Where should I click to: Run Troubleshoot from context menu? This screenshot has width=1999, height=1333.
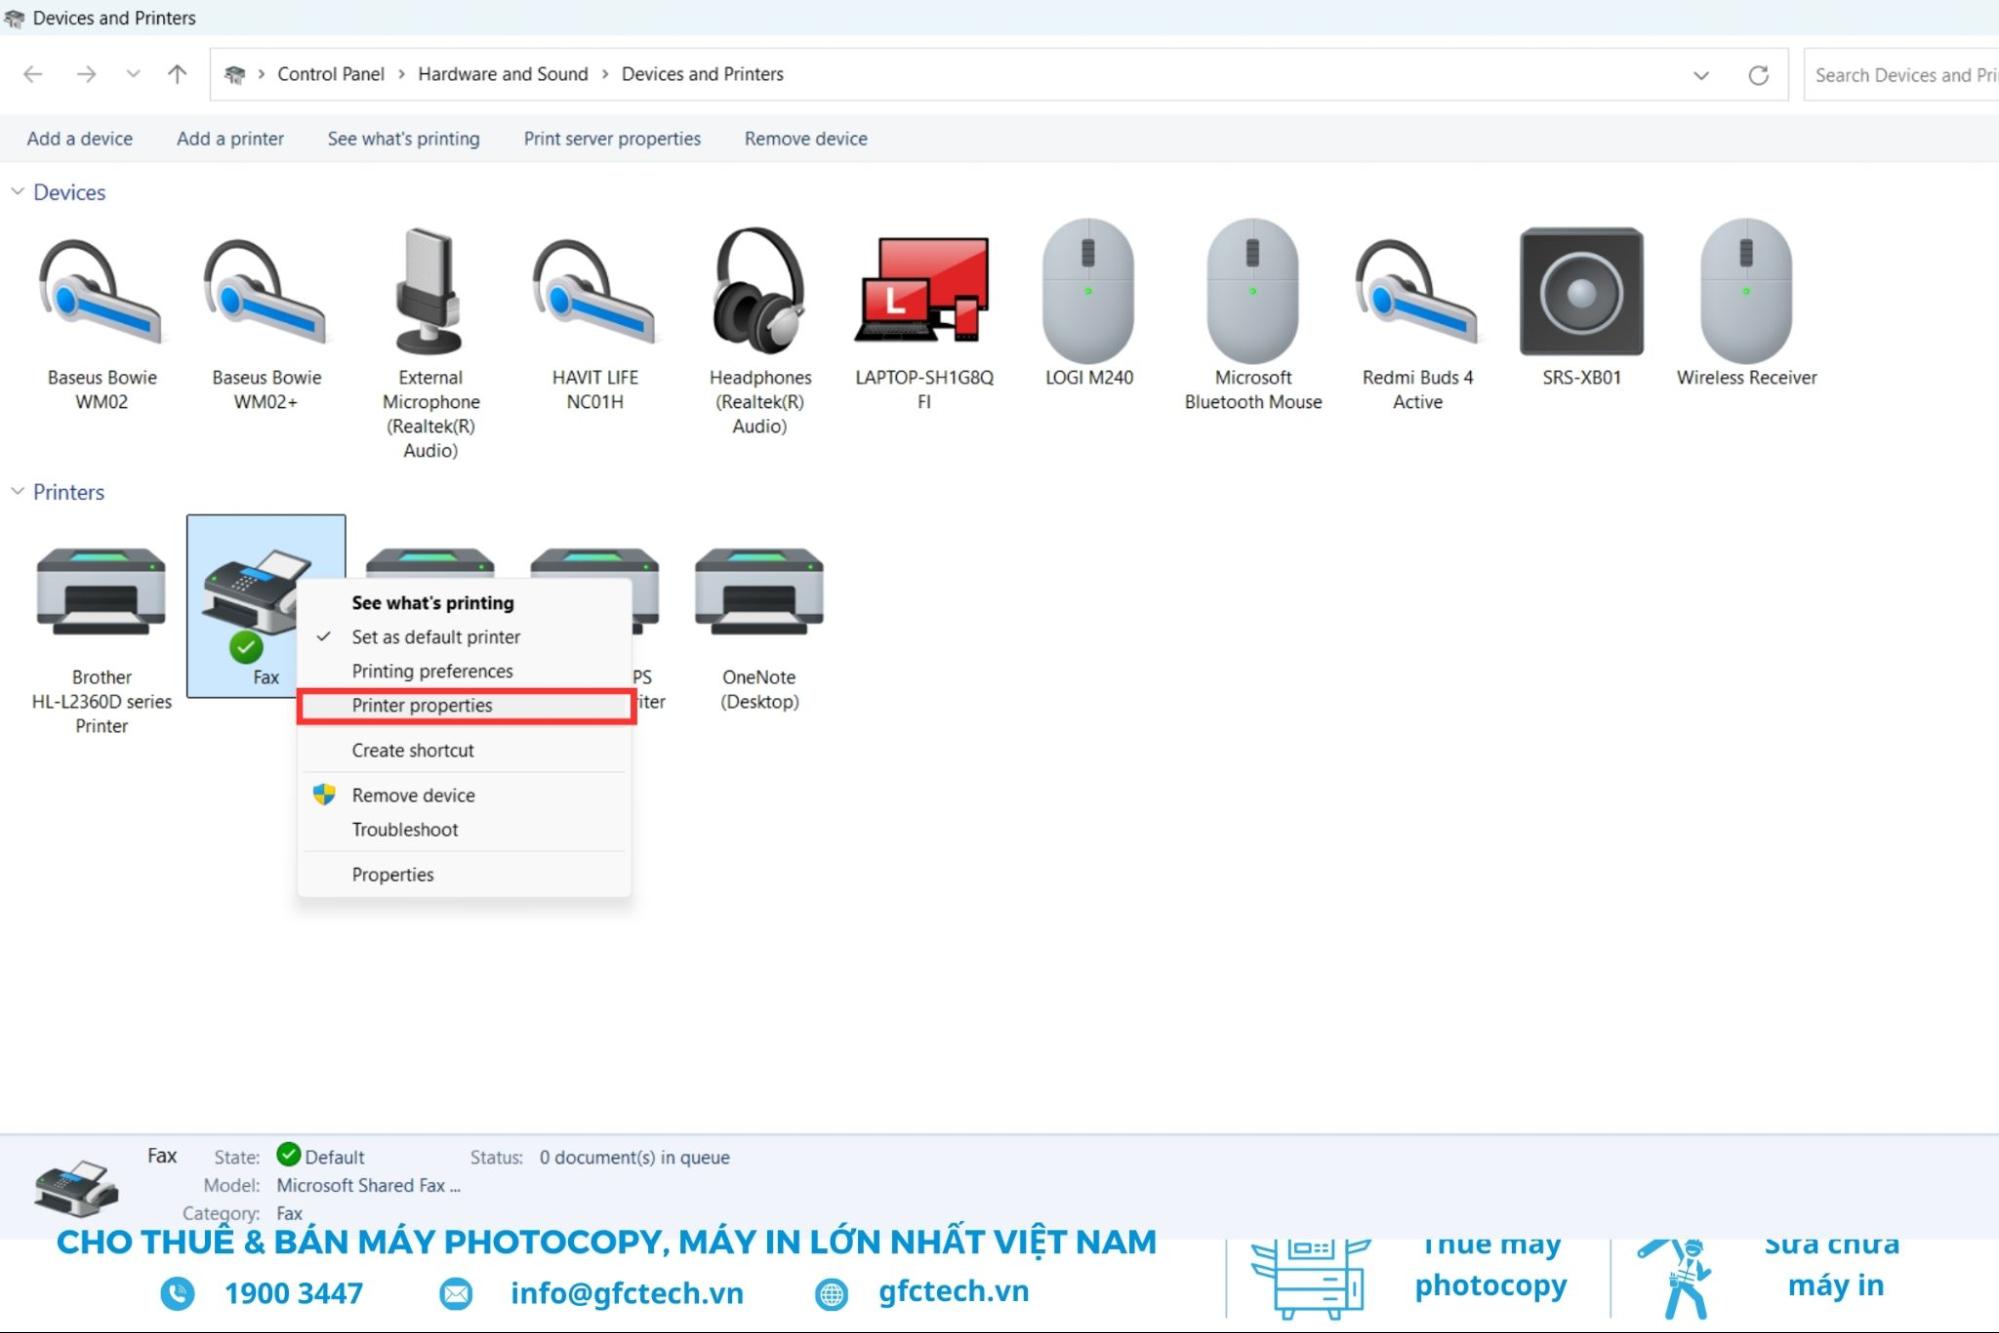click(464, 829)
